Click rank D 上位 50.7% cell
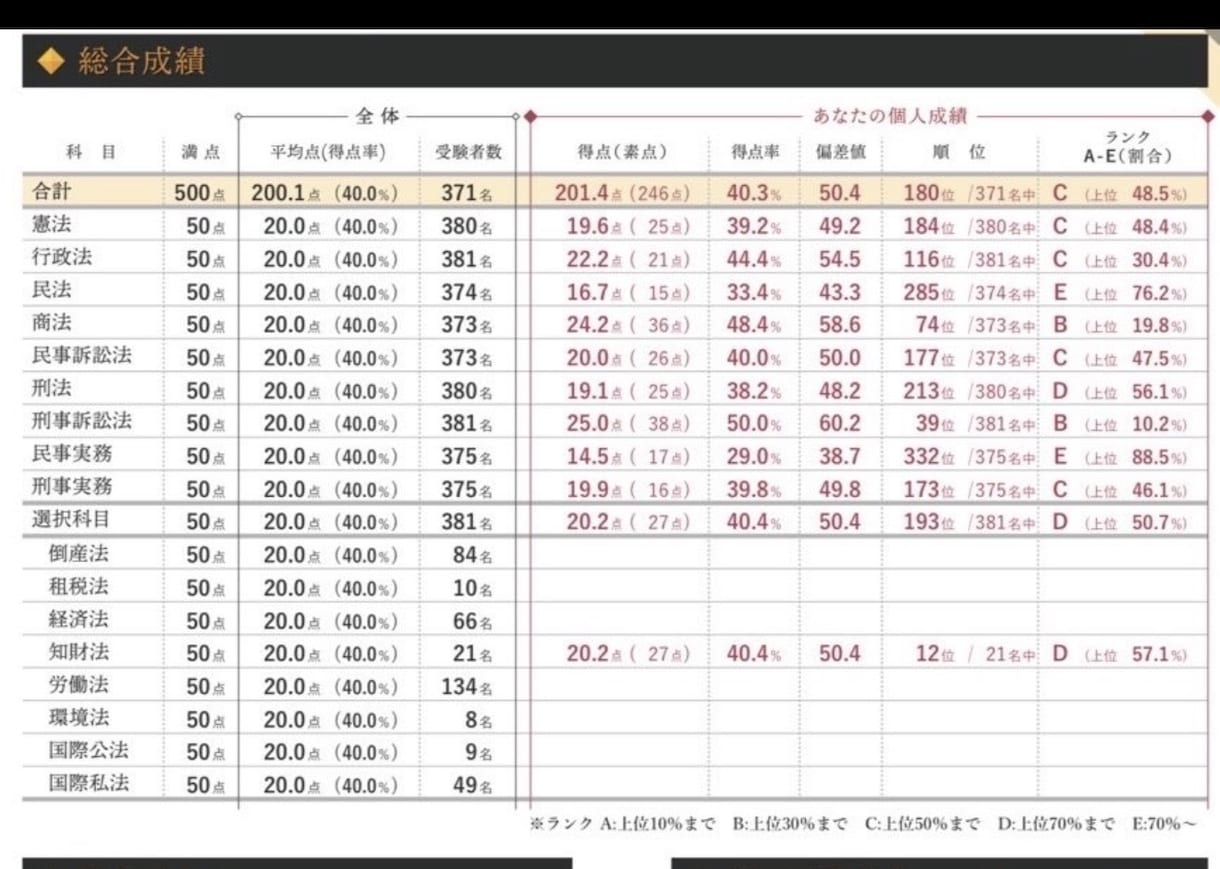 tap(1120, 522)
